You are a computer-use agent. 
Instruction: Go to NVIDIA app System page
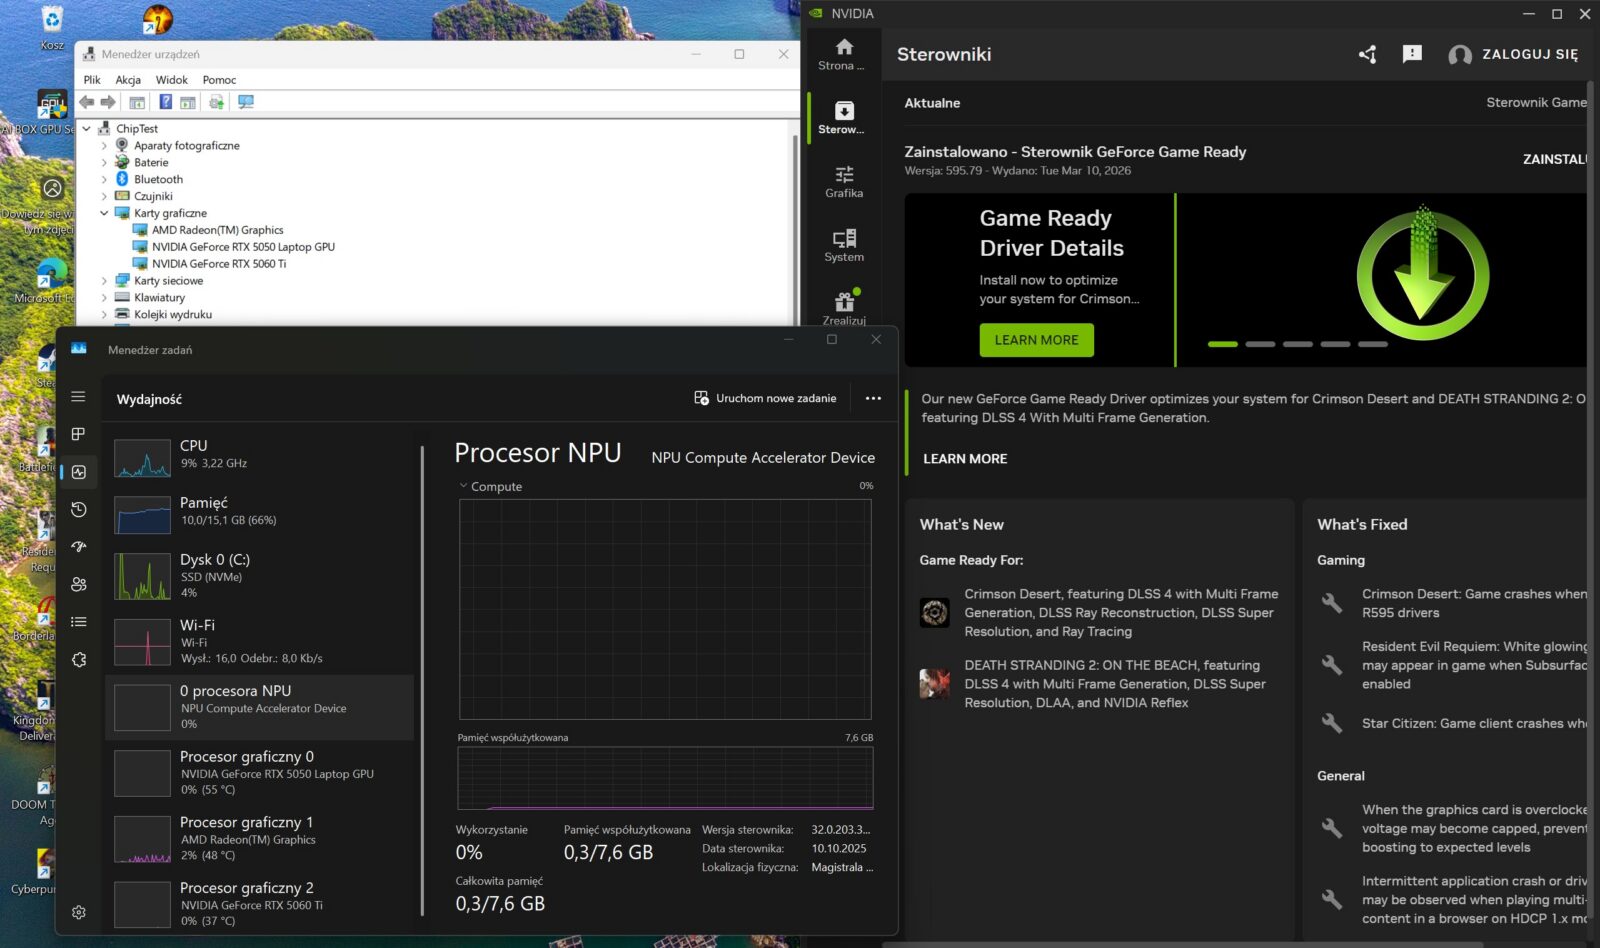tap(843, 245)
